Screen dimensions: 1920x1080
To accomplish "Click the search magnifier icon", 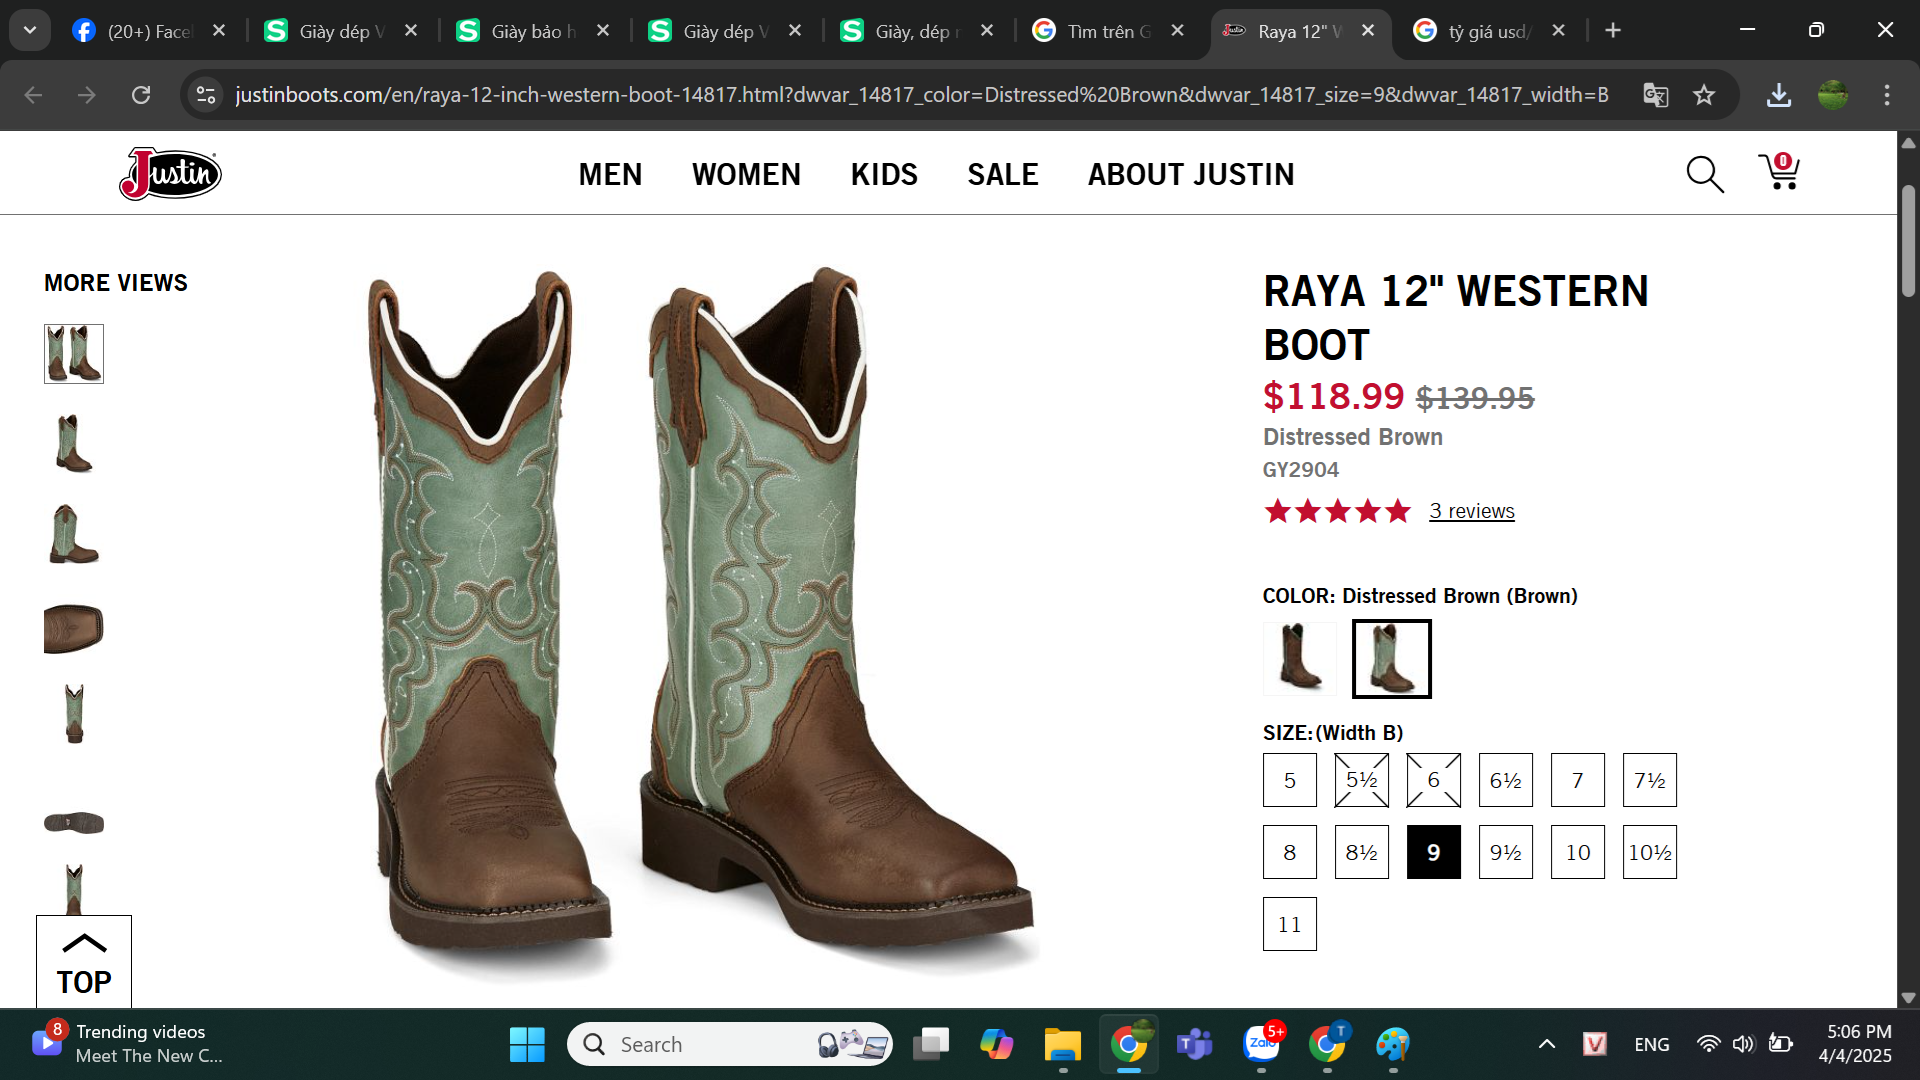I will pyautogui.click(x=1704, y=174).
